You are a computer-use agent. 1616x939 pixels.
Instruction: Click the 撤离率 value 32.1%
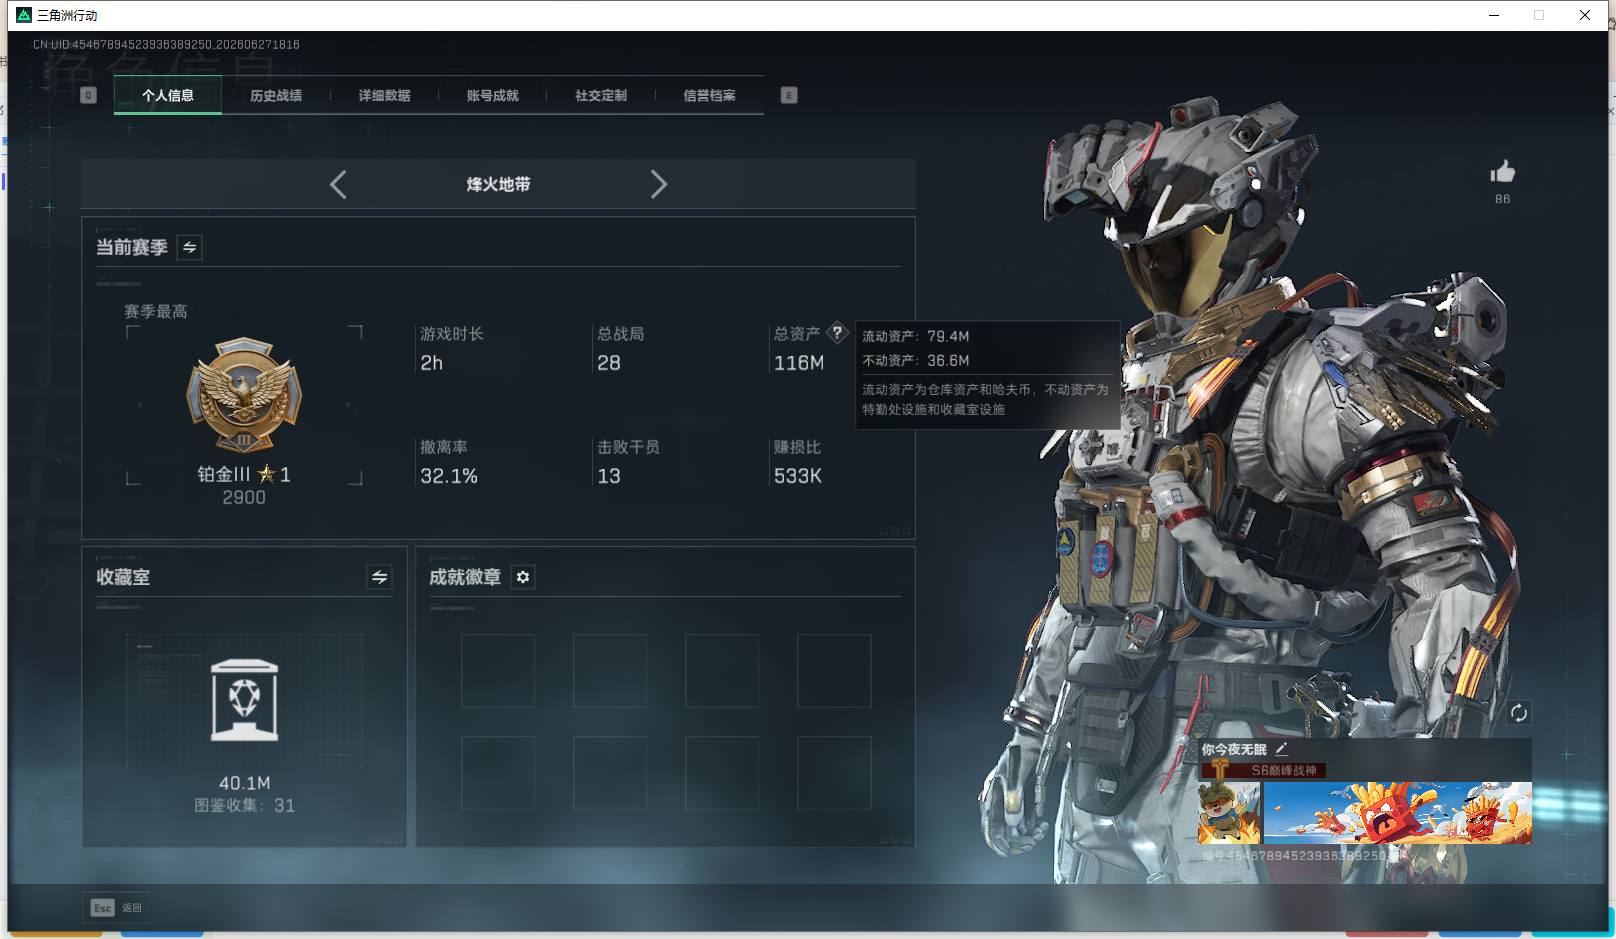[449, 476]
